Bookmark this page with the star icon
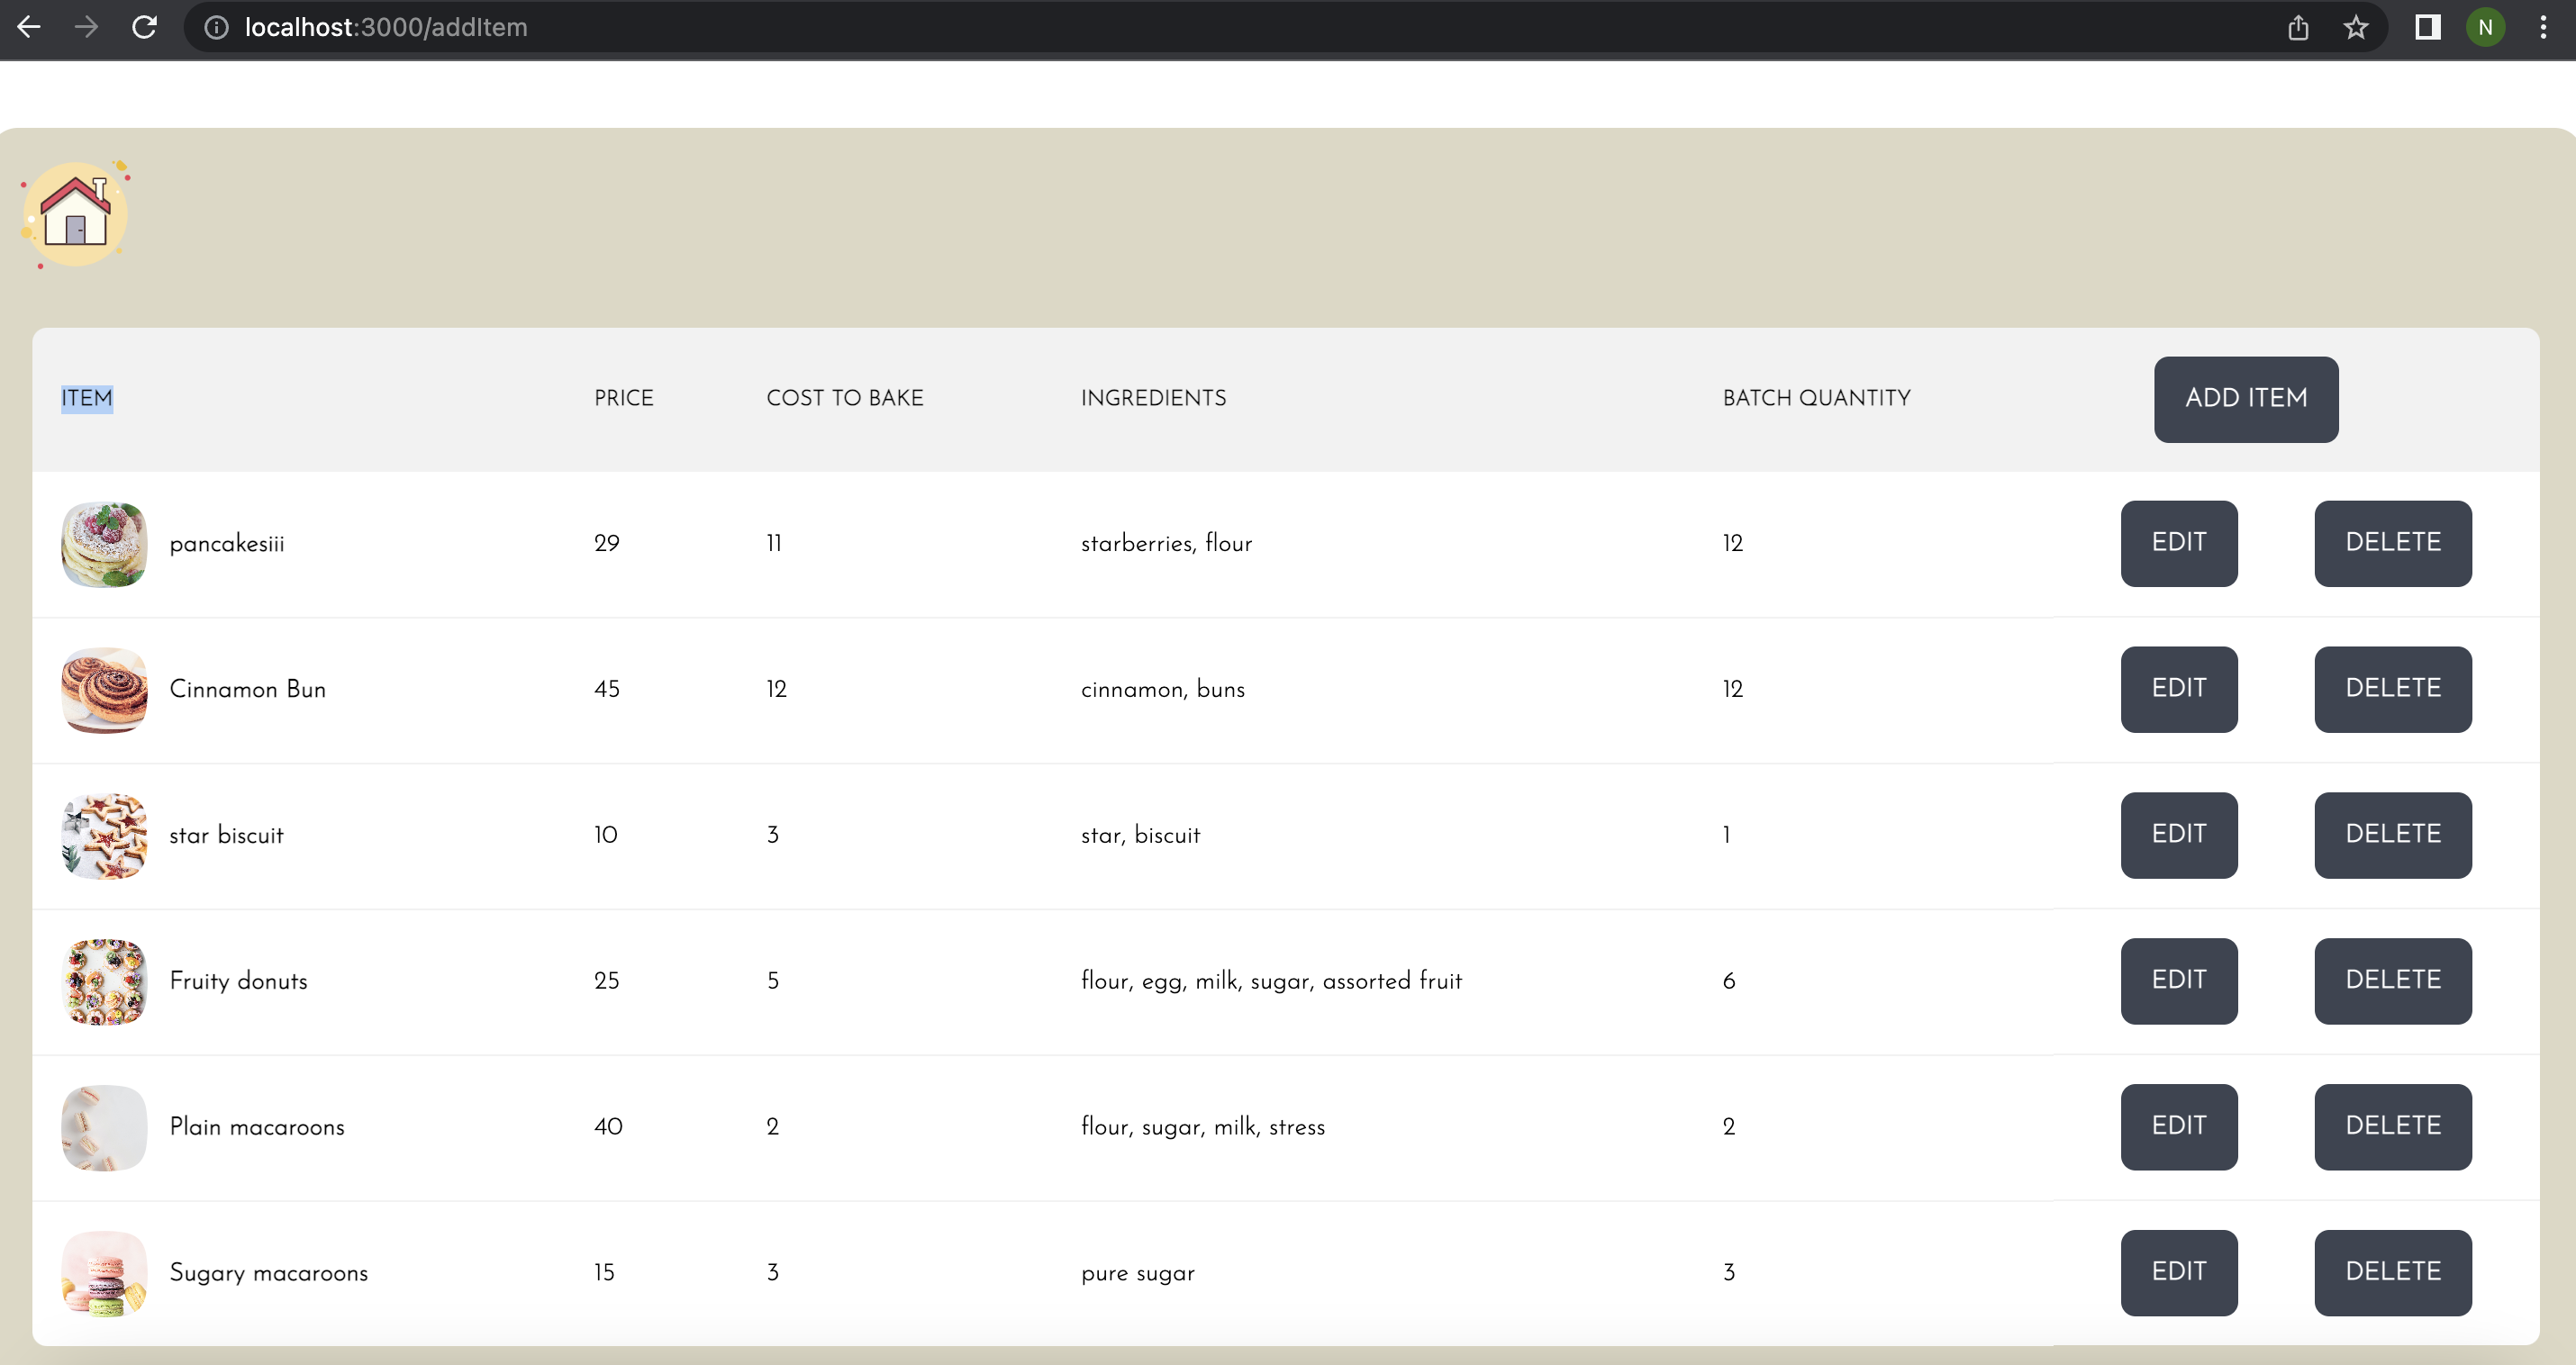 pos(2356,27)
